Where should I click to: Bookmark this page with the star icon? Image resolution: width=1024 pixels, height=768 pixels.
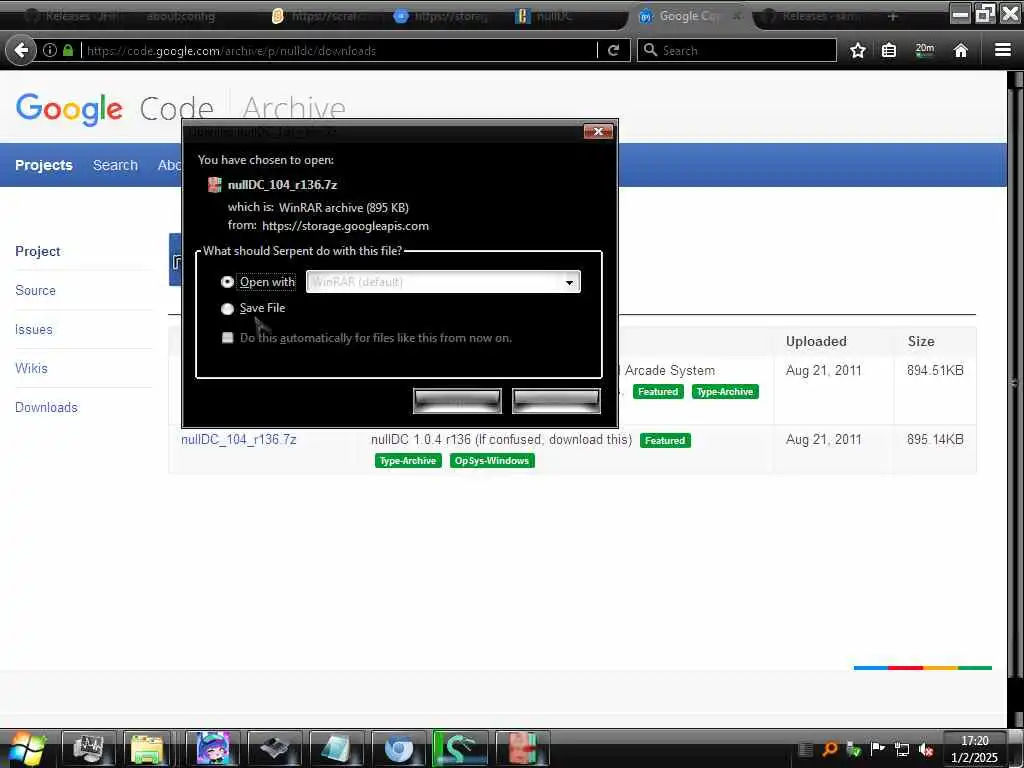tap(857, 50)
